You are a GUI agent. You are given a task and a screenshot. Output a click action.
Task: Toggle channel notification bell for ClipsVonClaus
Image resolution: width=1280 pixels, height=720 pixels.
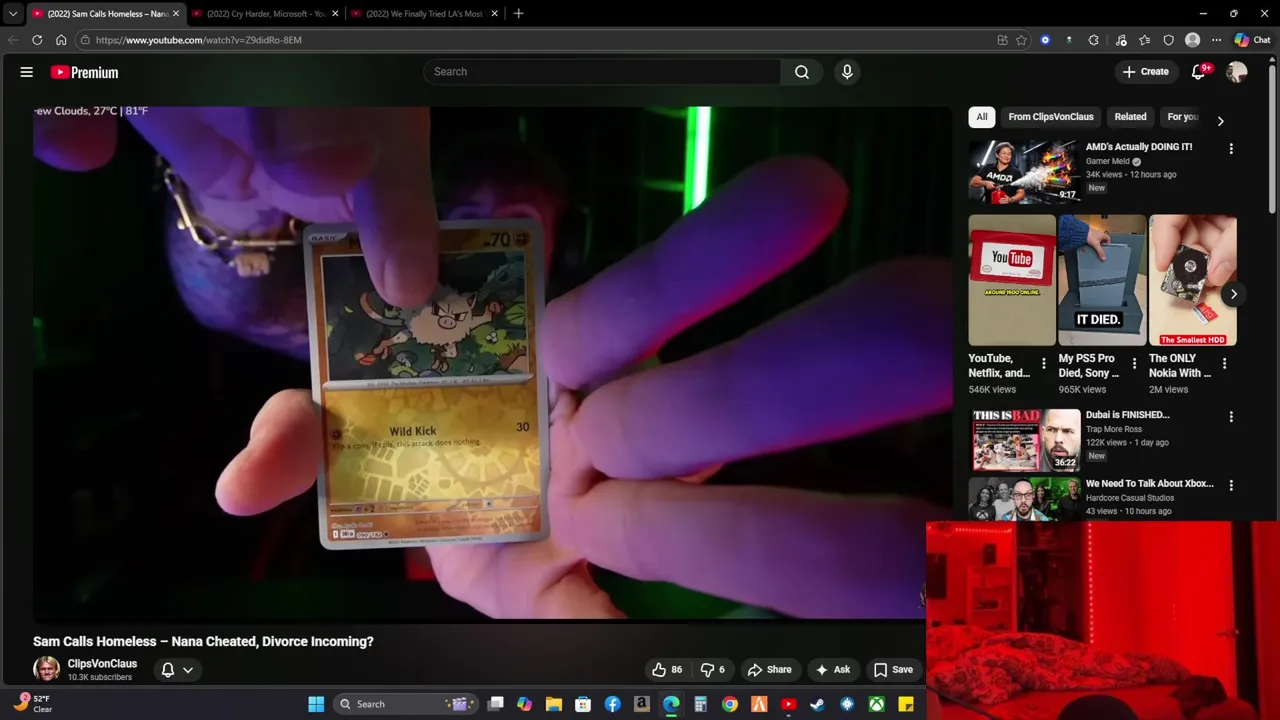168,670
